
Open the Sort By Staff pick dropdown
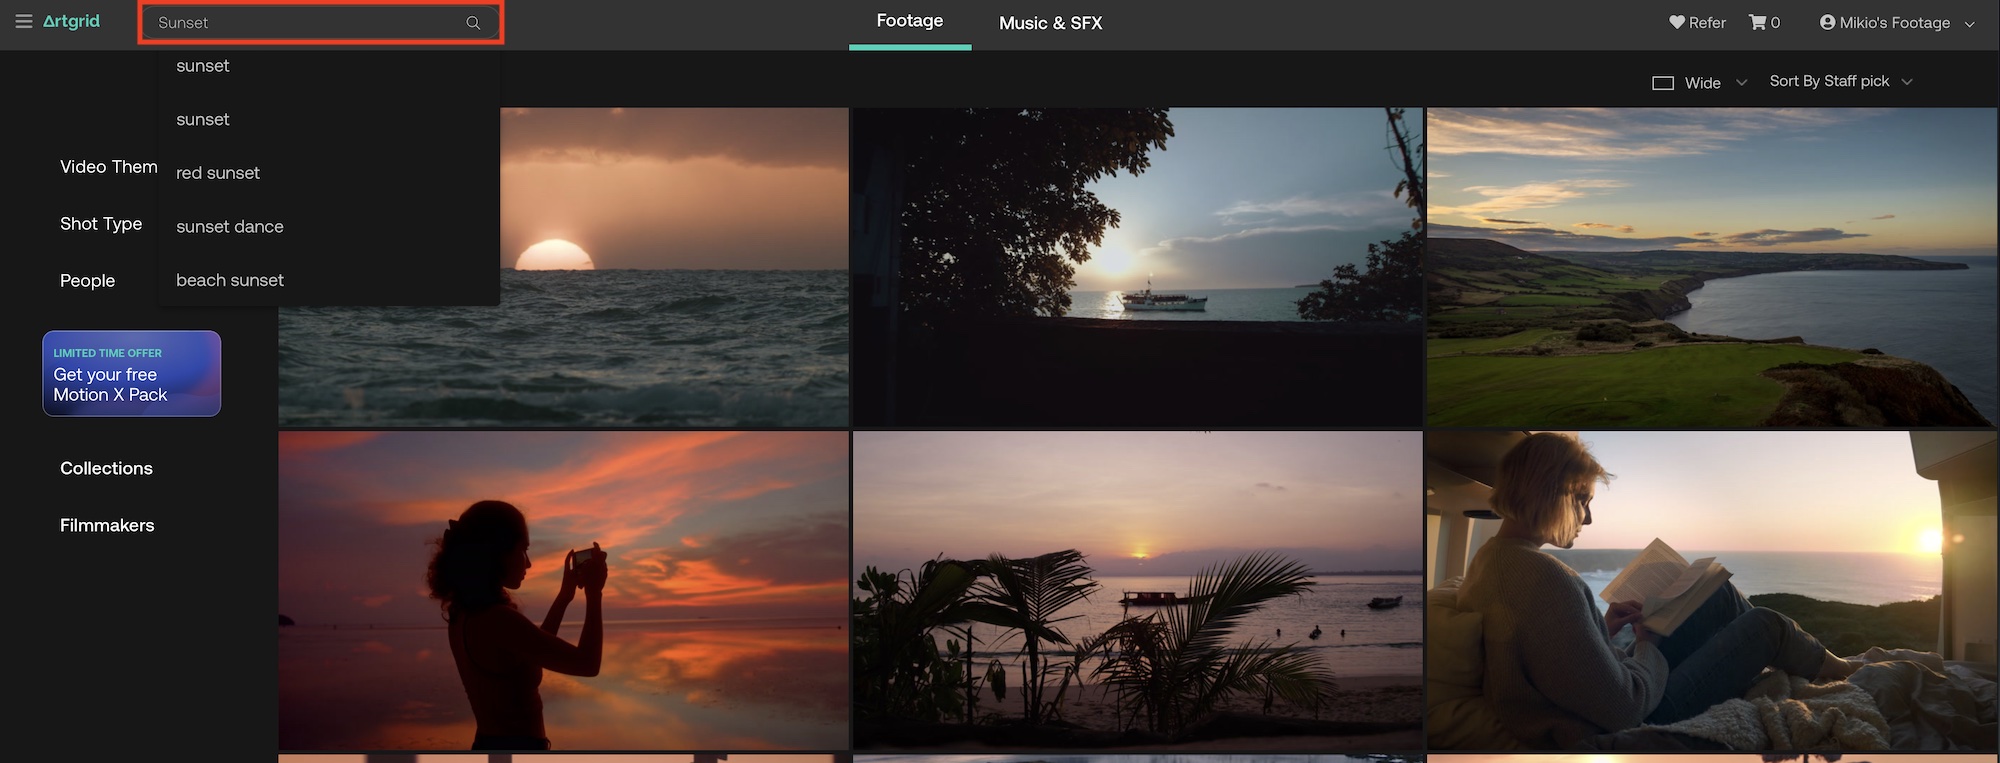(1841, 81)
